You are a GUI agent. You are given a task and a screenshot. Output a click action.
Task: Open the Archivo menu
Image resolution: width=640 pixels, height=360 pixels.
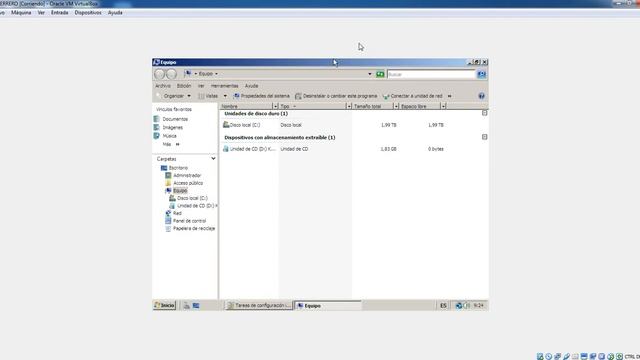[x=163, y=86]
